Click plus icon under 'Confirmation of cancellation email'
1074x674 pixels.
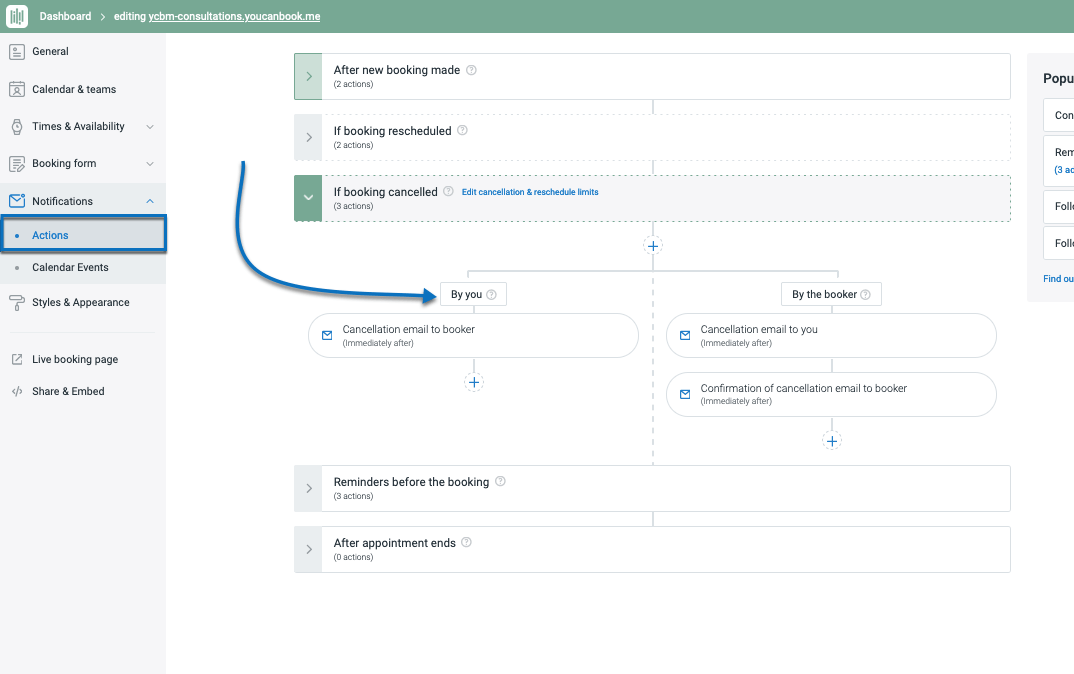click(832, 440)
